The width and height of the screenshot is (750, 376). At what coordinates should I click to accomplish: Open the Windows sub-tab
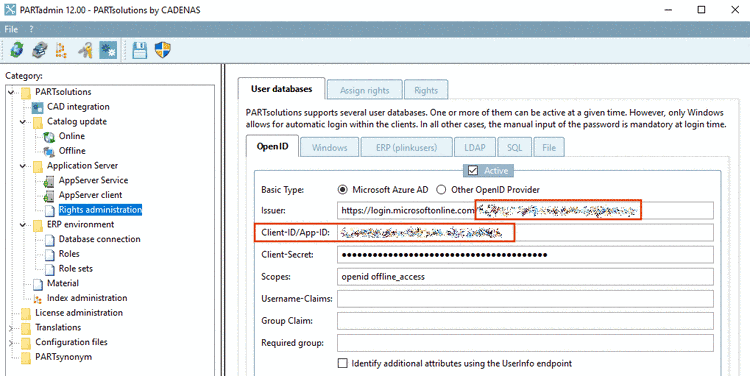tap(329, 148)
